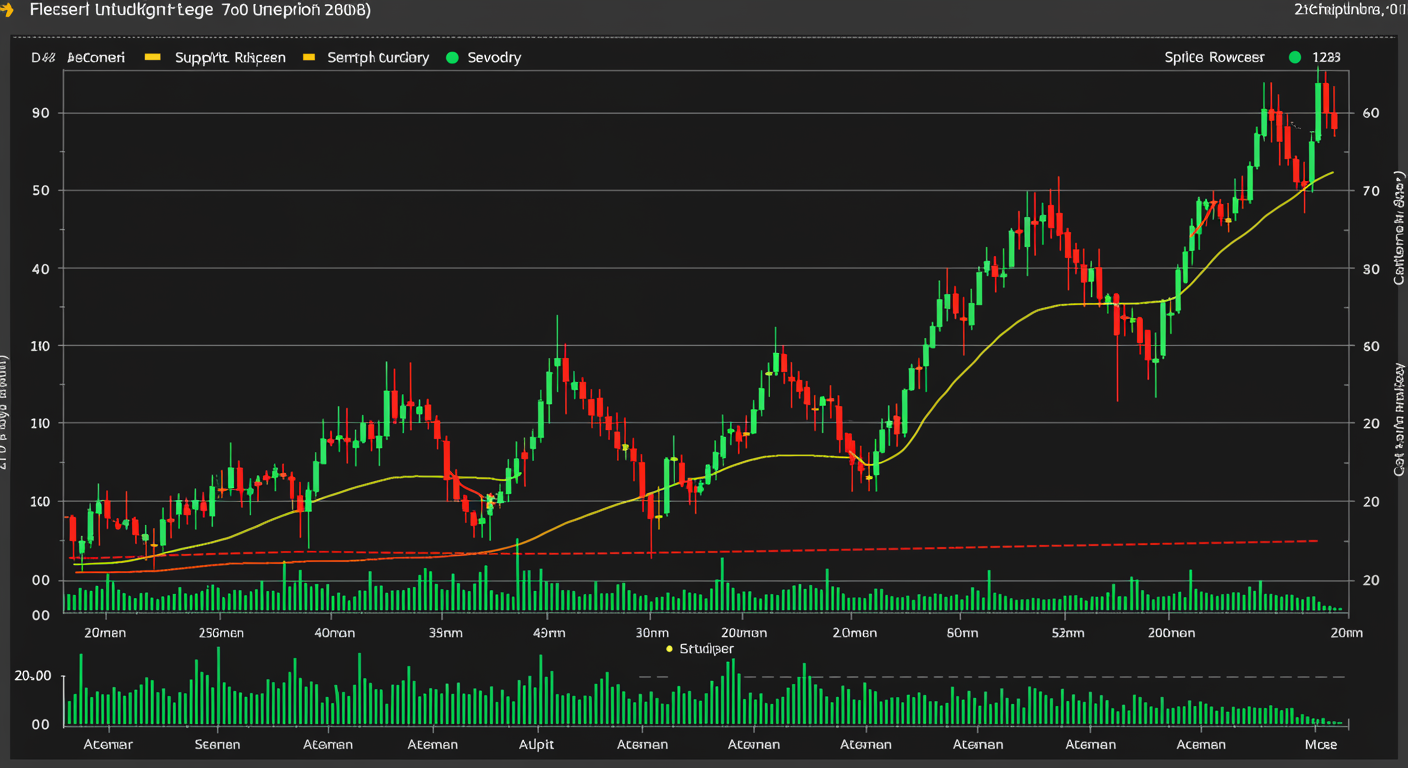The image size is (1408, 768).
Task: Select the Alipit label on bottom axis
Action: click(536, 744)
